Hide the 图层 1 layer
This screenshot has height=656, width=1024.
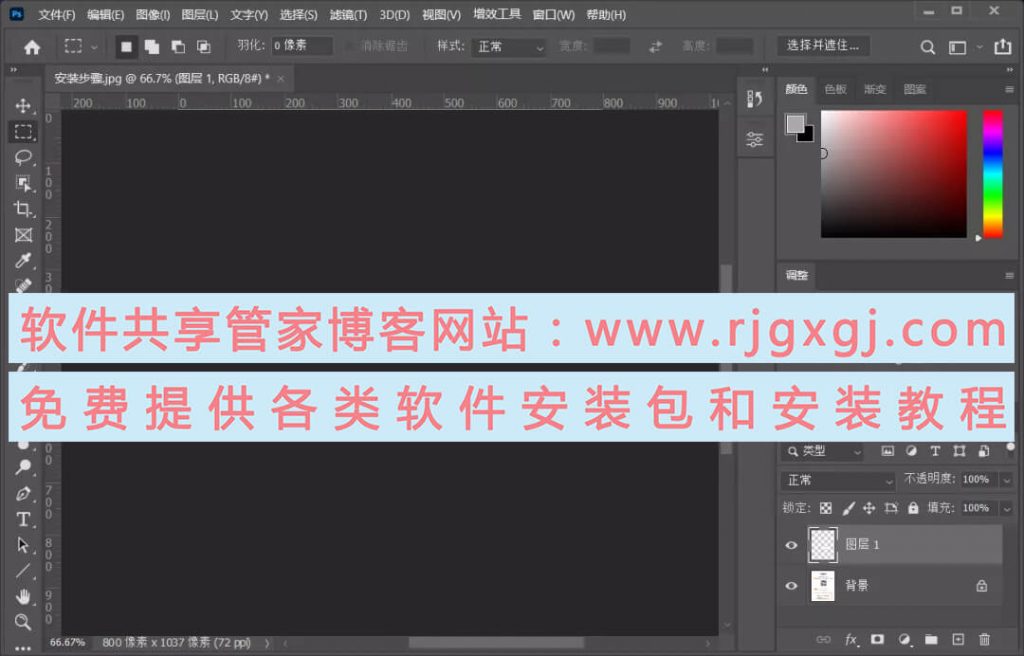click(791, 545)
